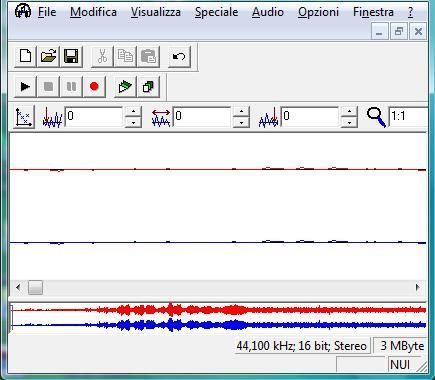This screenshot has width=435, height=380.
Task: Open the Audio menu
Action: click(268, 12)
